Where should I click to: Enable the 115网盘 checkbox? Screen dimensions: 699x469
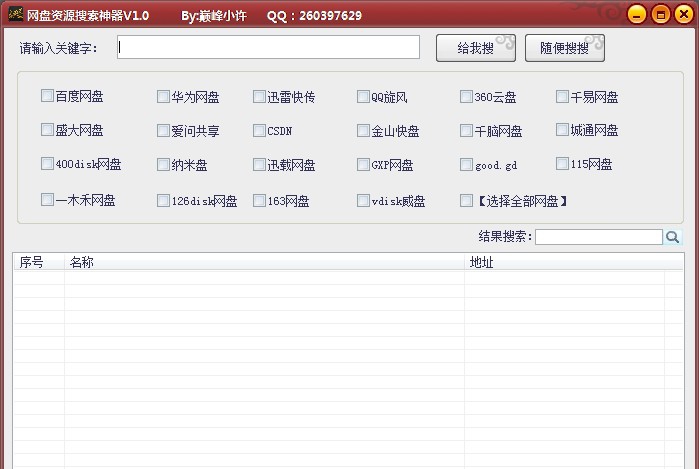tap(562, 164)
